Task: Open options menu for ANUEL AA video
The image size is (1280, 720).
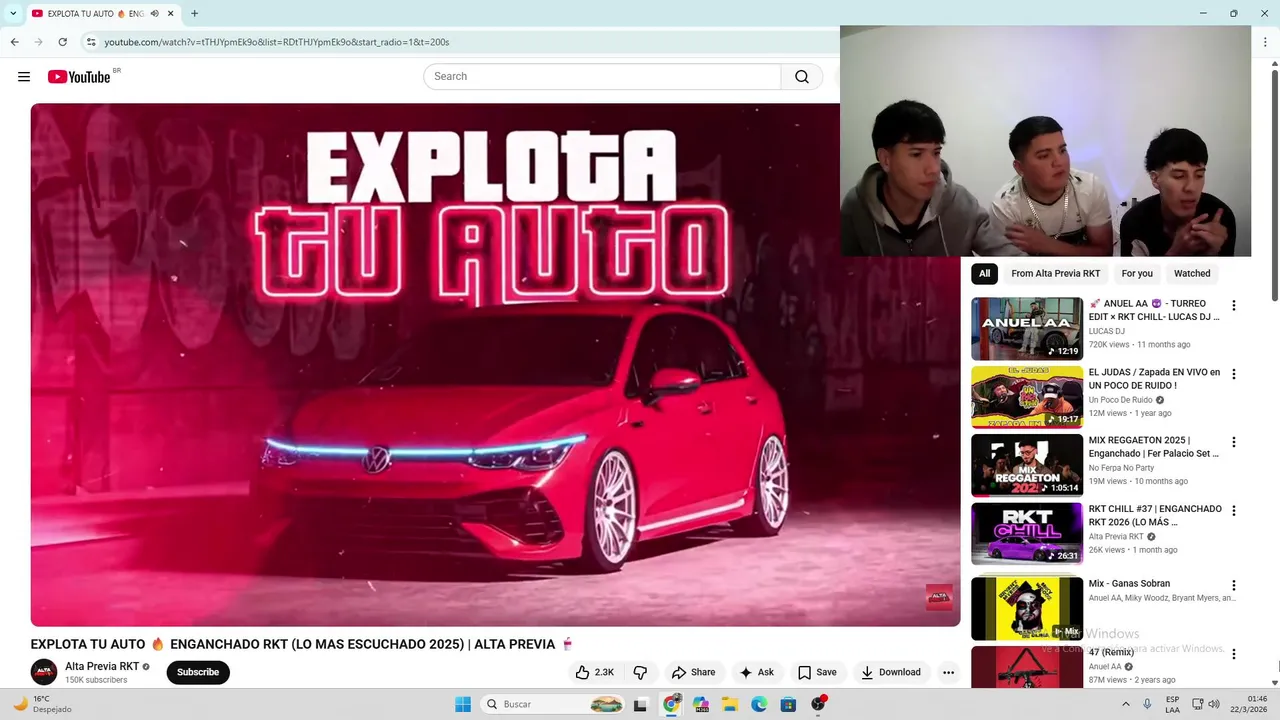Action: 1233,306
